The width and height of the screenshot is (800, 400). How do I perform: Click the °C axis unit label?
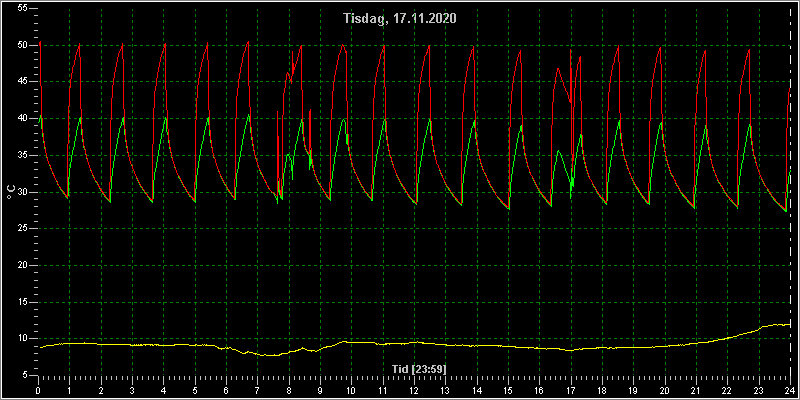pos(11,191)
